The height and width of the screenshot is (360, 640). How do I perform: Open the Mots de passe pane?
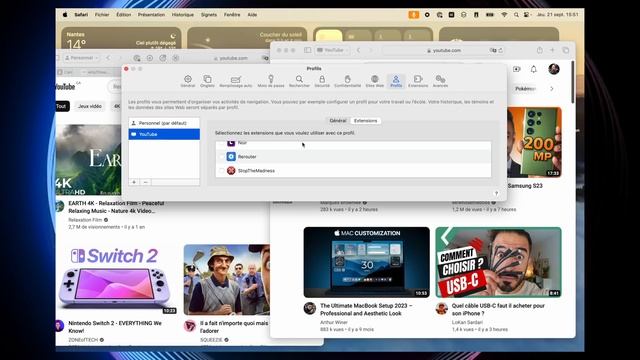pos(271,81)
